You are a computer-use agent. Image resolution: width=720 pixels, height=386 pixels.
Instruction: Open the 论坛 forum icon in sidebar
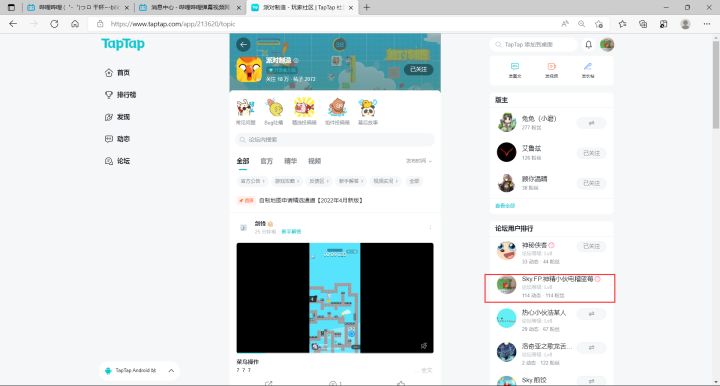(x=109, y=161)
